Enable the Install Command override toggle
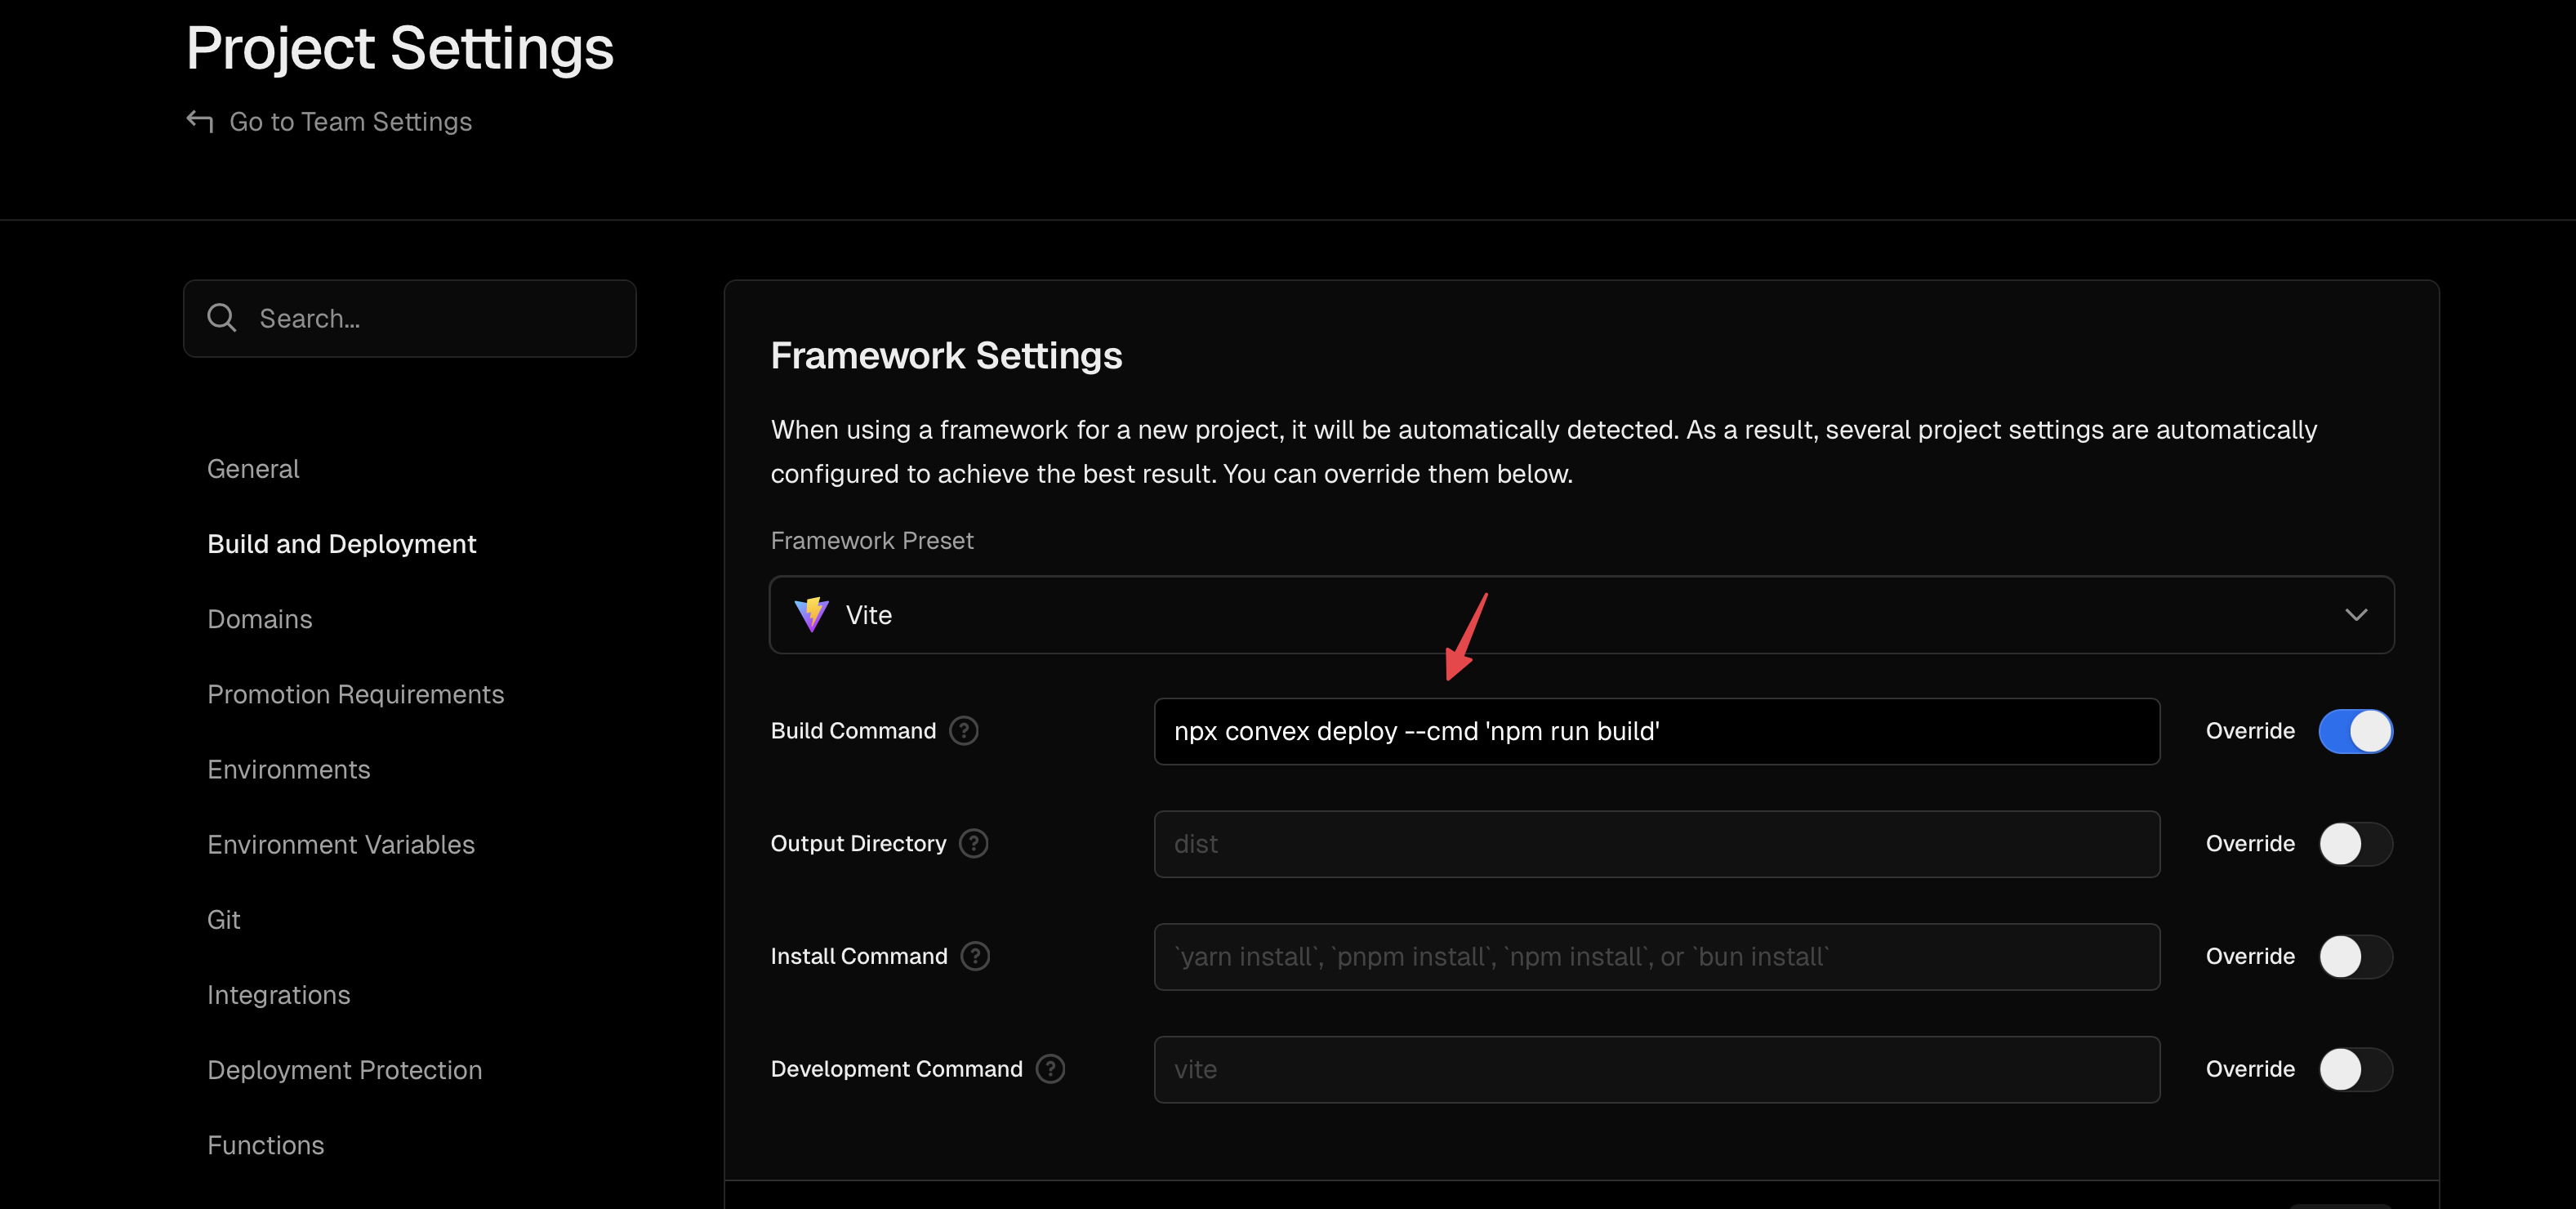The width and height of the screenshot is (2576, 1209). (2355, 957)
